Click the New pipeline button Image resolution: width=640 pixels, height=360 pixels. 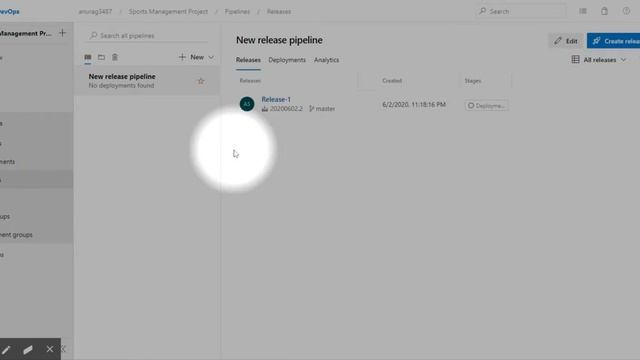191,57
